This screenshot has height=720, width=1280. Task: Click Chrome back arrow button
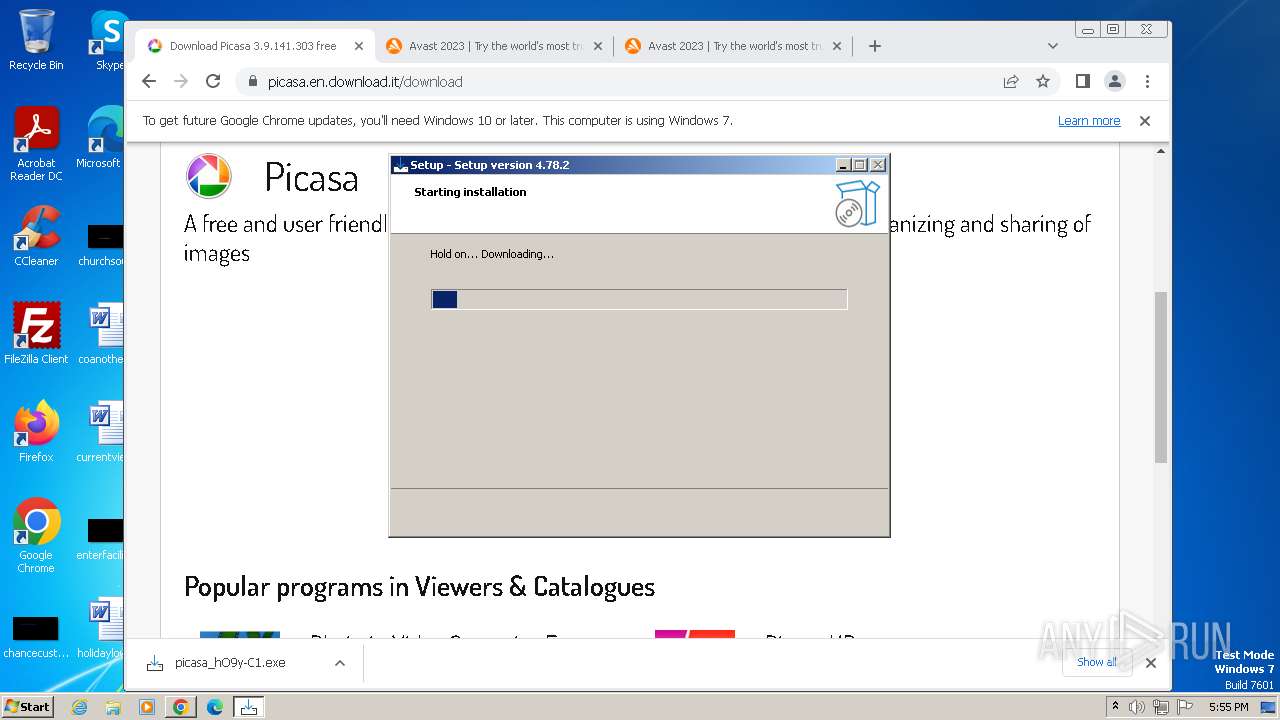pos(149,81)
